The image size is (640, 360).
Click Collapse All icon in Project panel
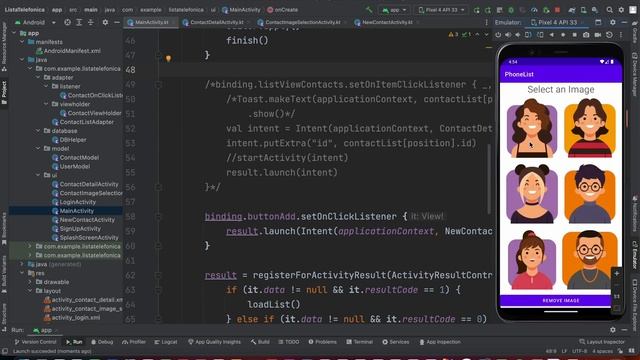(x=91, y=22)
